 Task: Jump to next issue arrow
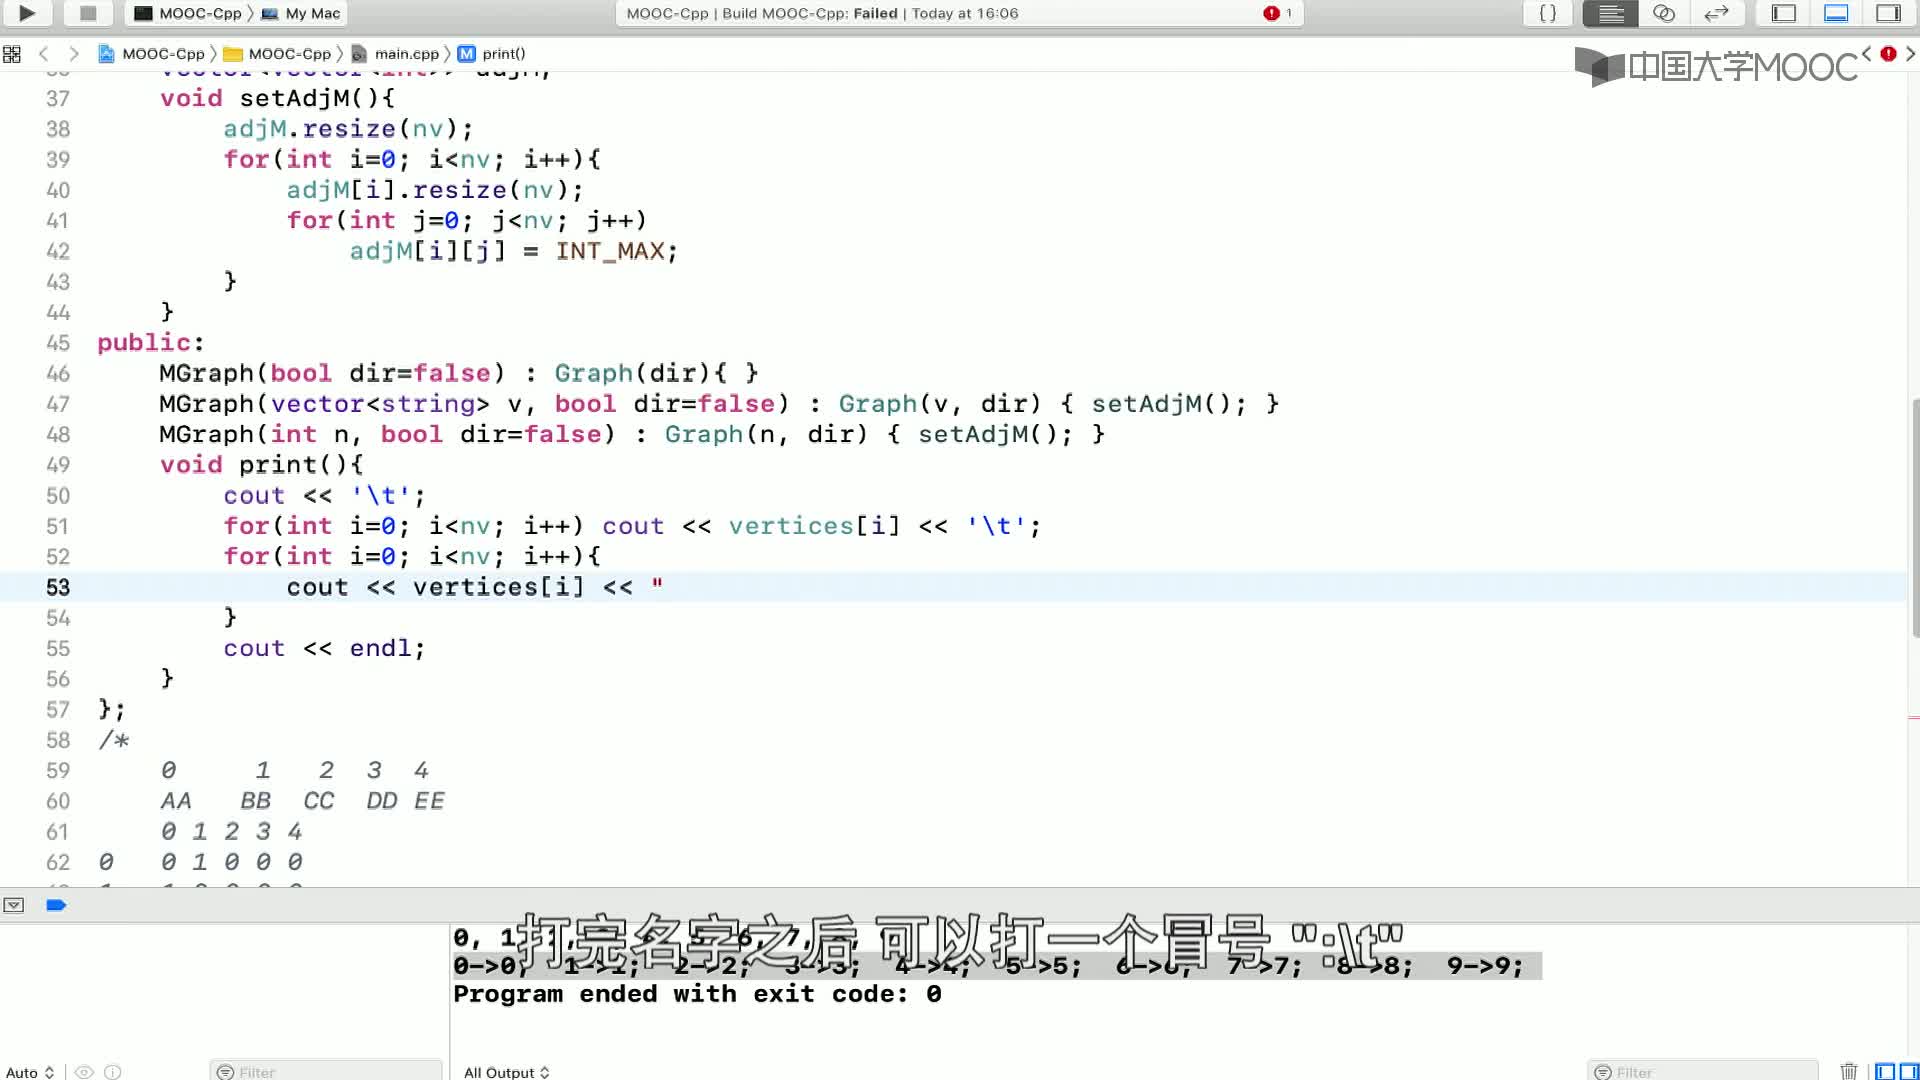tap(1910, 54)
